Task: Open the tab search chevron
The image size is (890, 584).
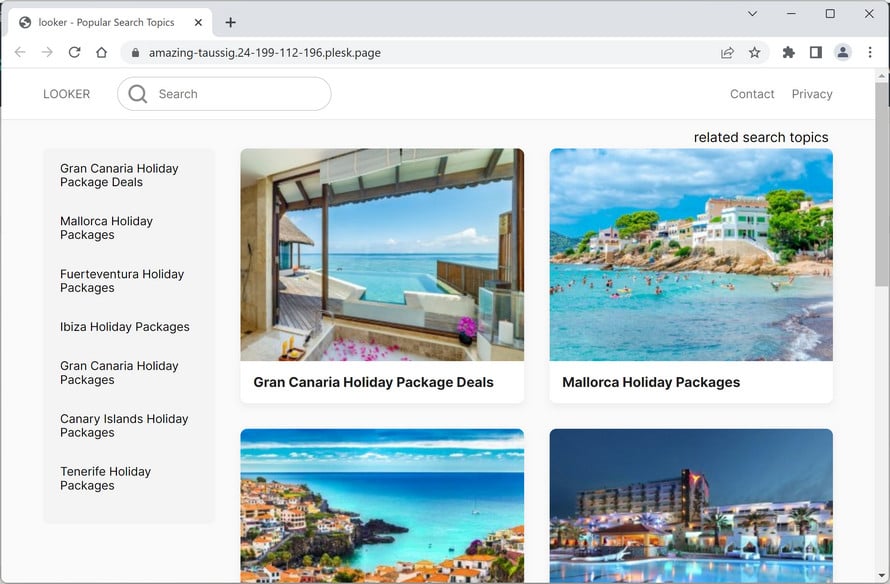Action: tap(753, 14)
